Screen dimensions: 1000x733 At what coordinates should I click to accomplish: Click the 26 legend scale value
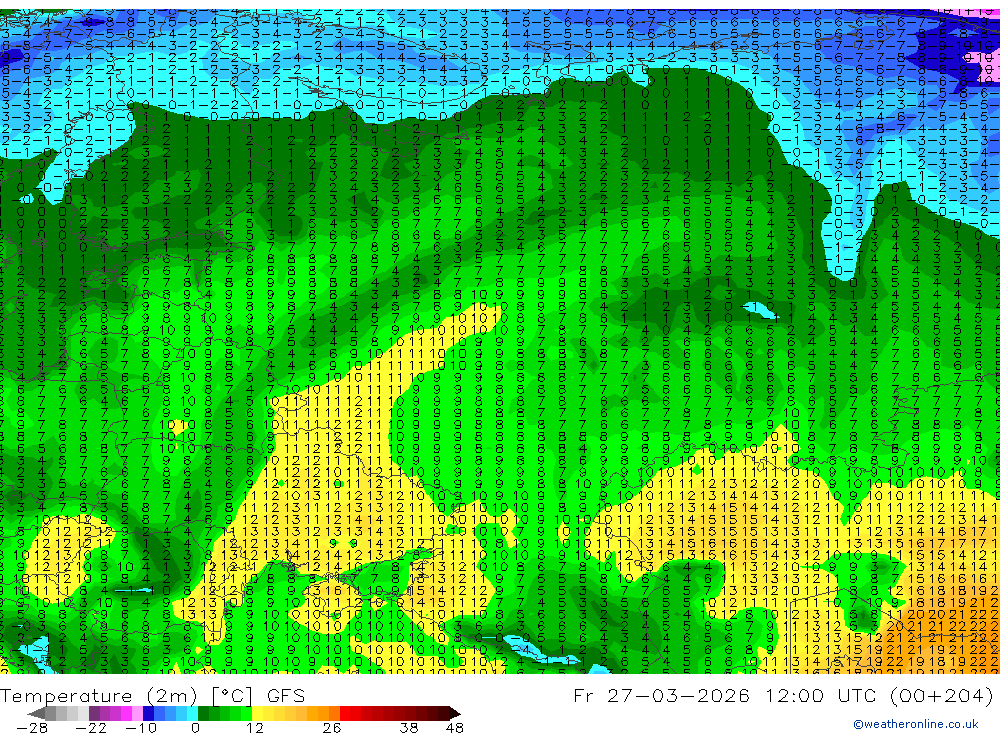point(332,728)
